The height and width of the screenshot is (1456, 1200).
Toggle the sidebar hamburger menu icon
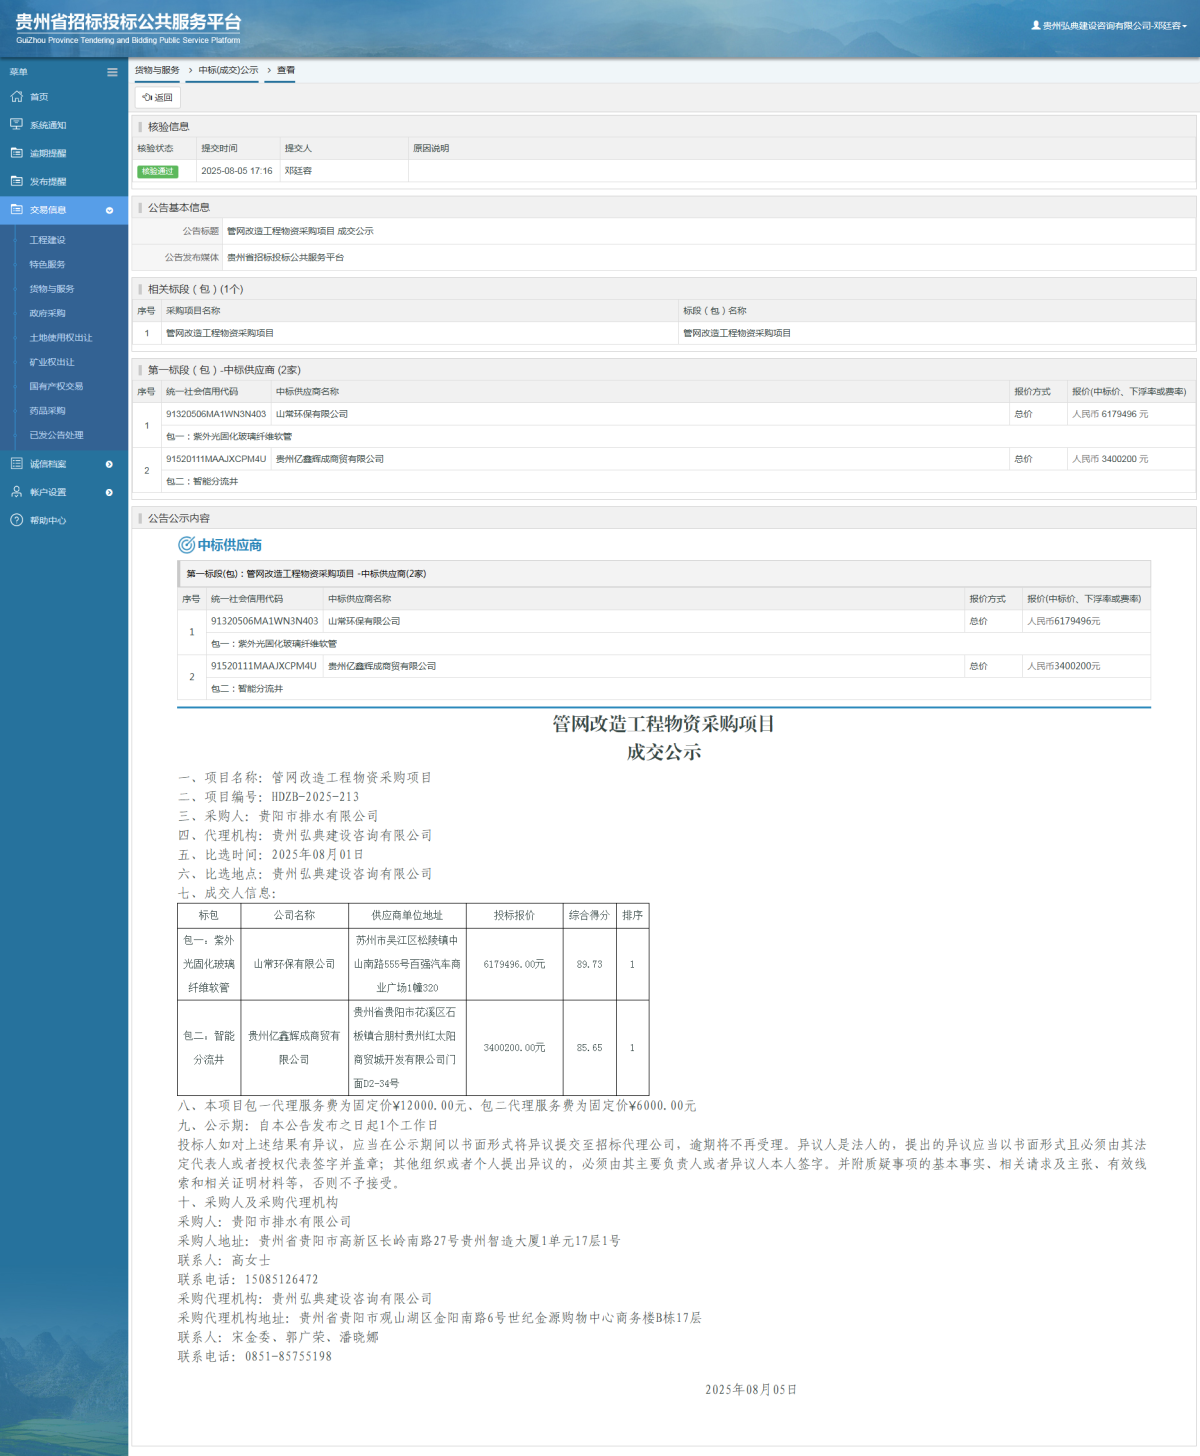pos(112,72)
